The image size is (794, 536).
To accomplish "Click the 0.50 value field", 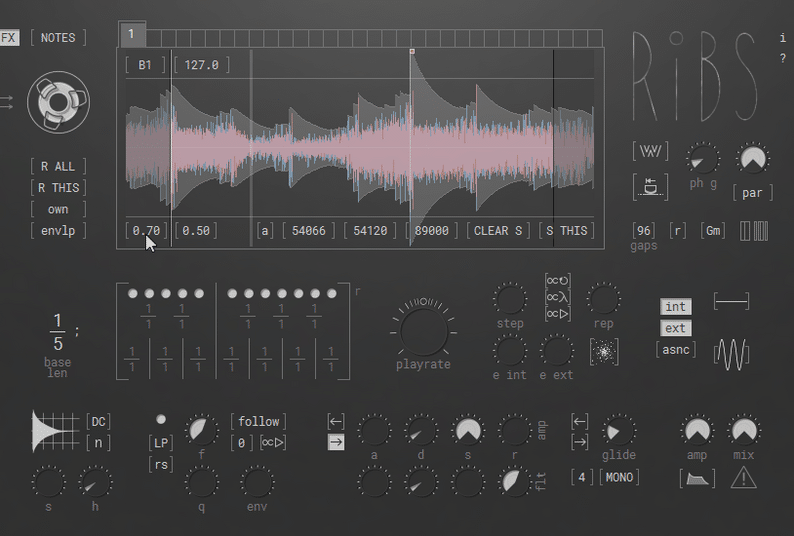I will click(x=196, y=231).
